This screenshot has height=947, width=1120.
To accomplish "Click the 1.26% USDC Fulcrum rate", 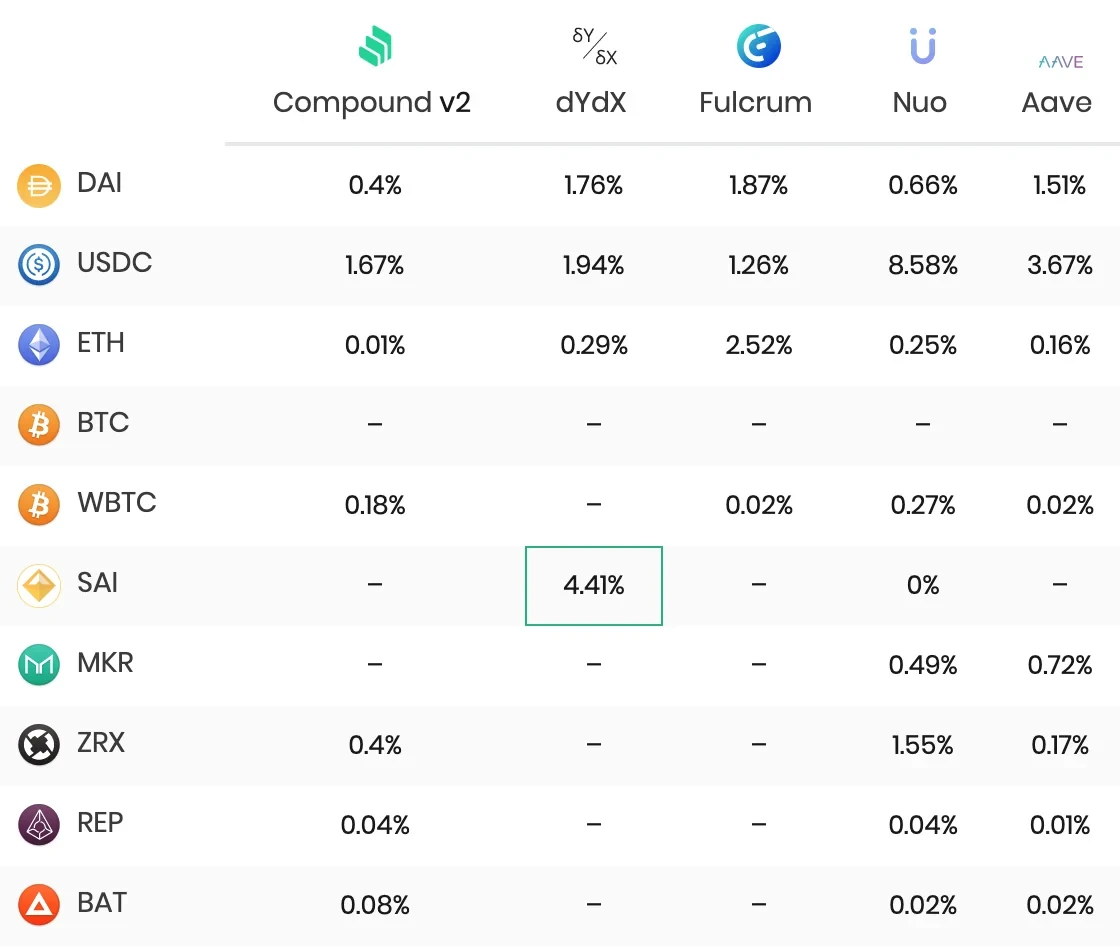I will (x=759, y=265).
